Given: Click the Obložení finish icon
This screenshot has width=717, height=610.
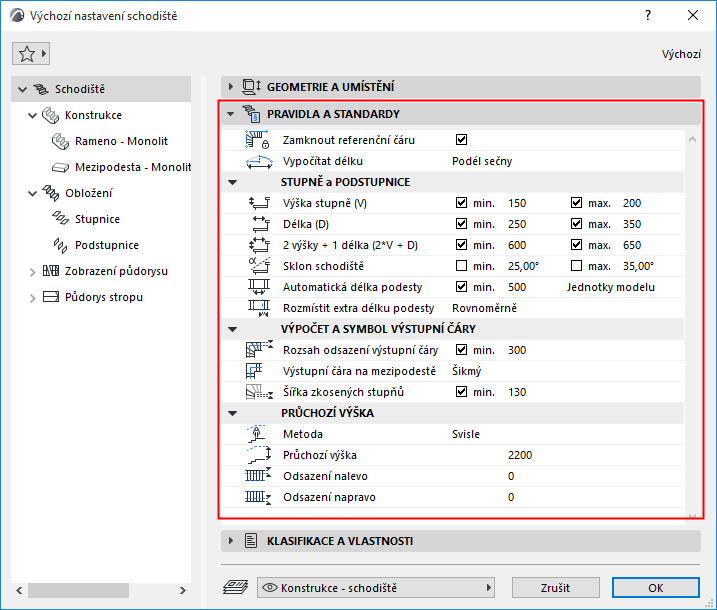Looking at the screenshot, I should pos(50,193).
